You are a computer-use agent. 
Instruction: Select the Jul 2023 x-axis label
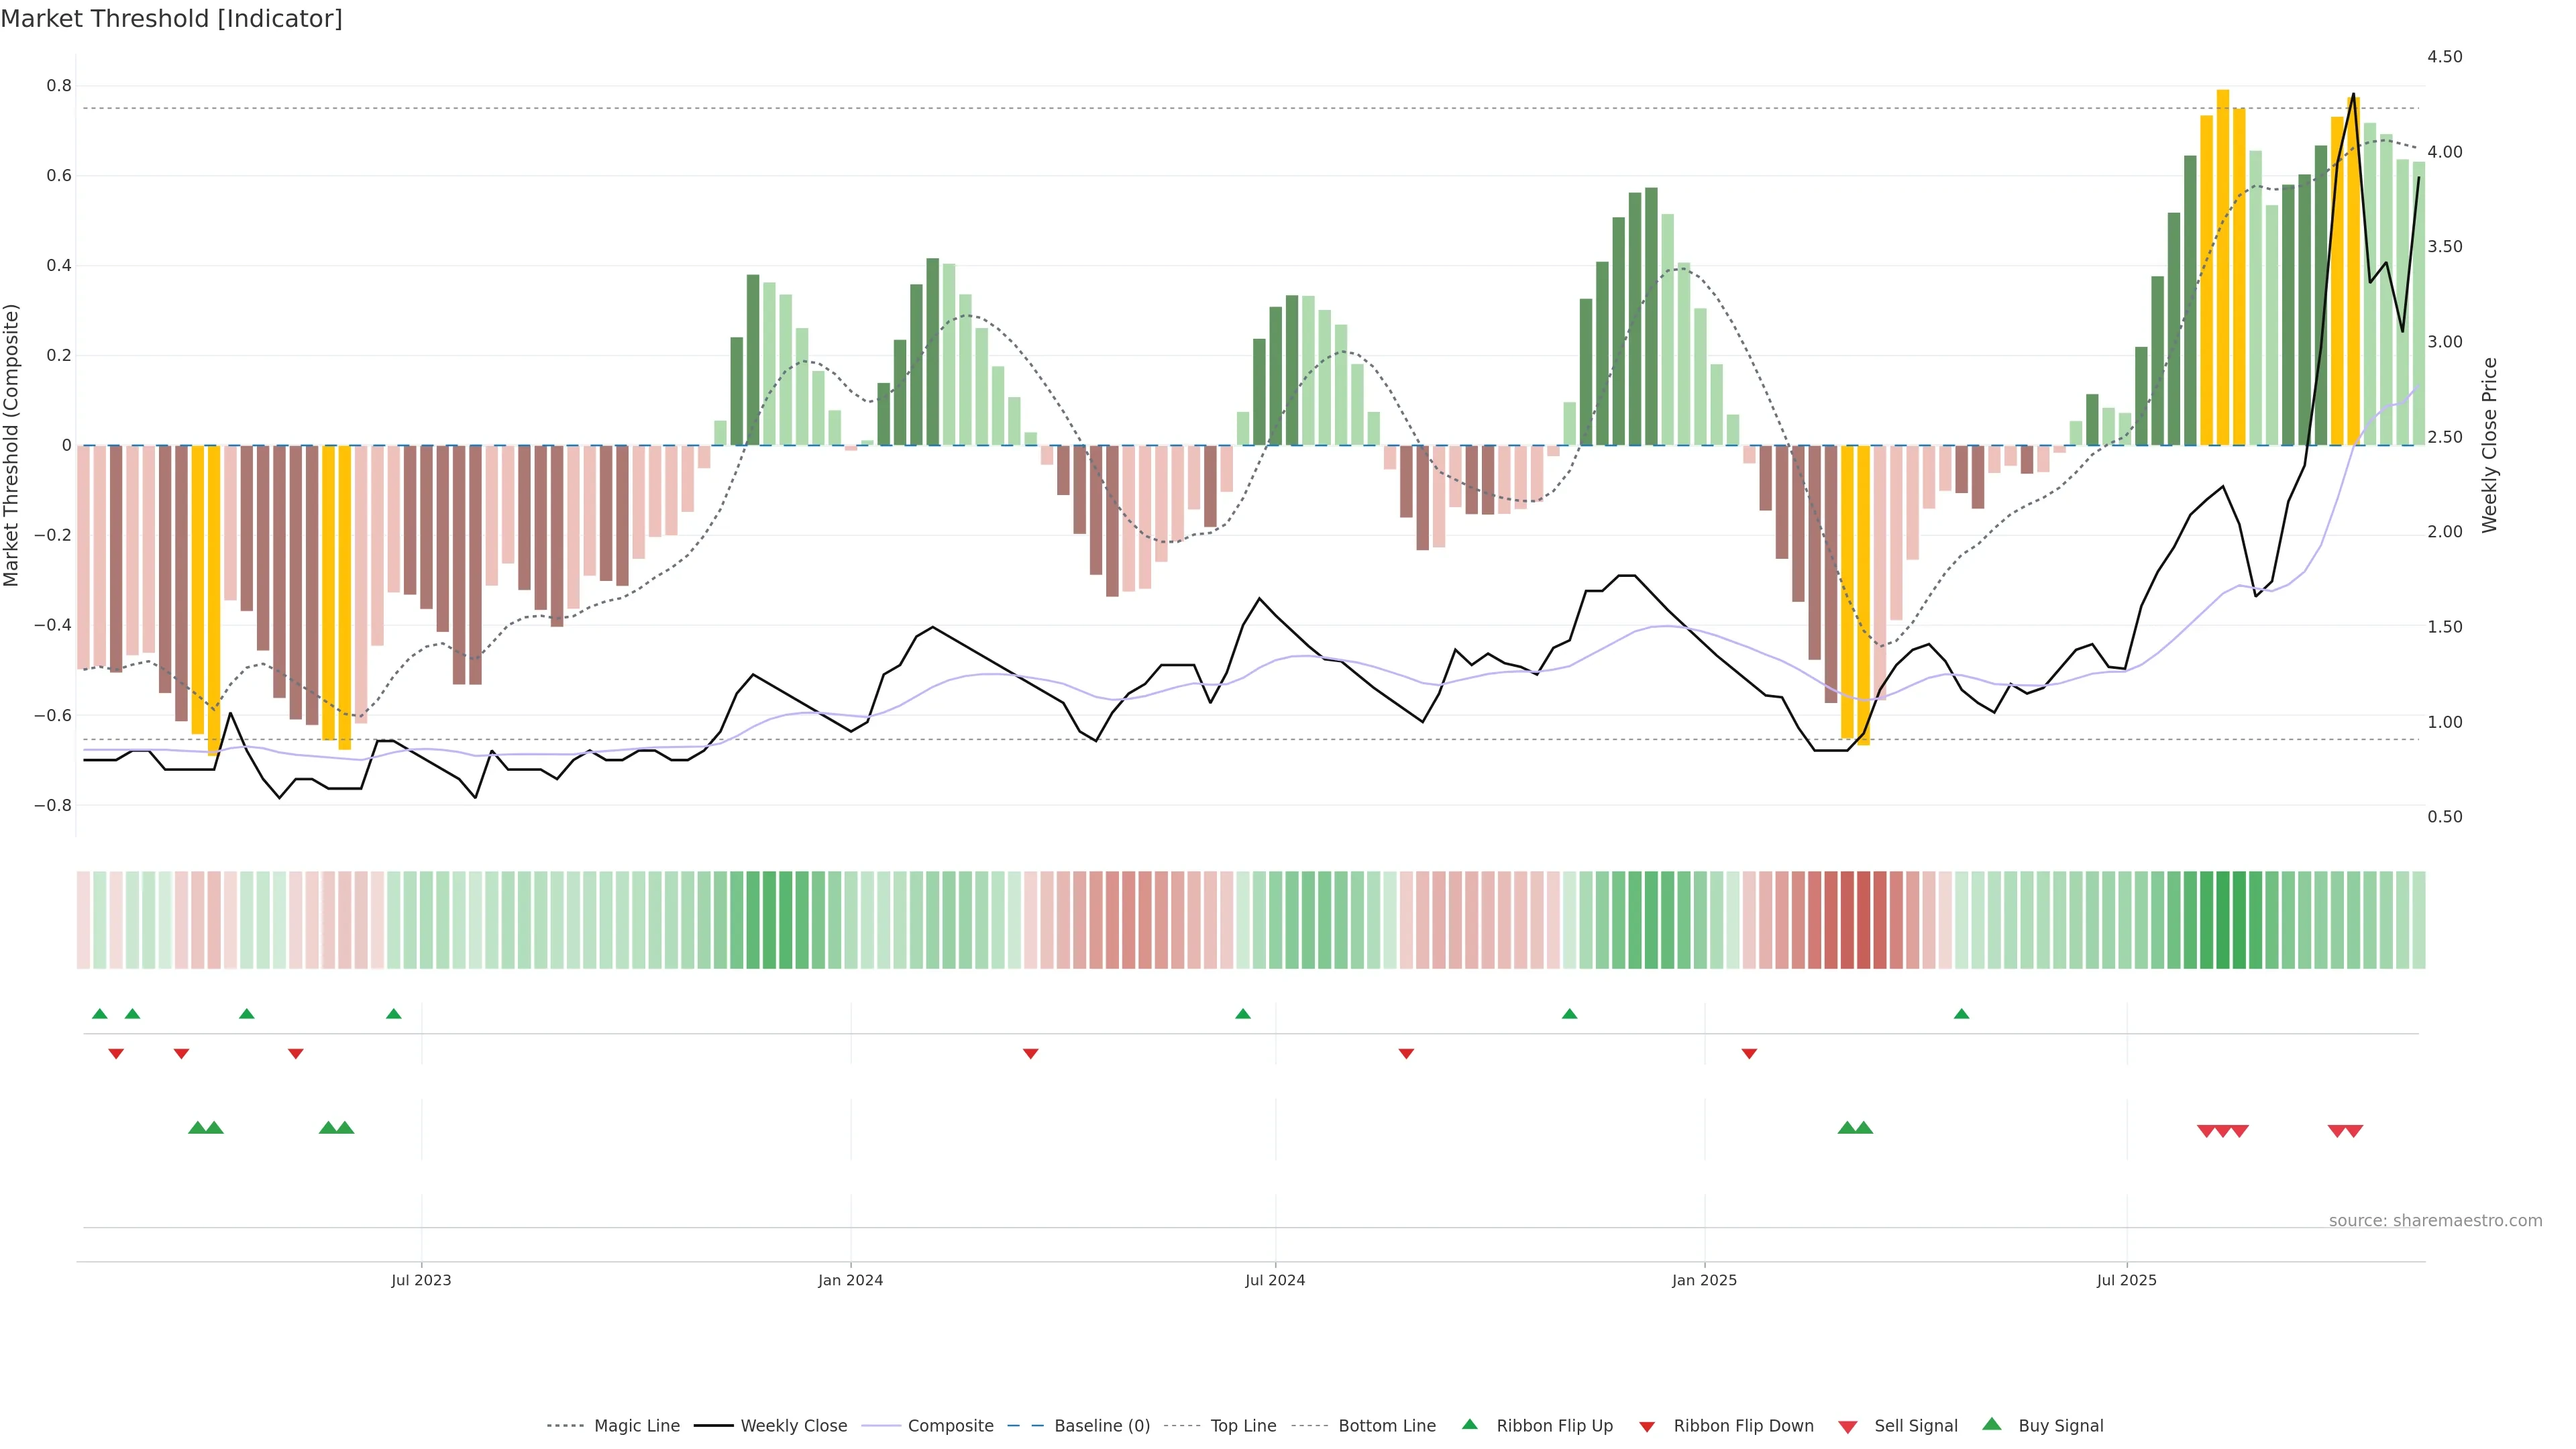(x=421, y=1280)
